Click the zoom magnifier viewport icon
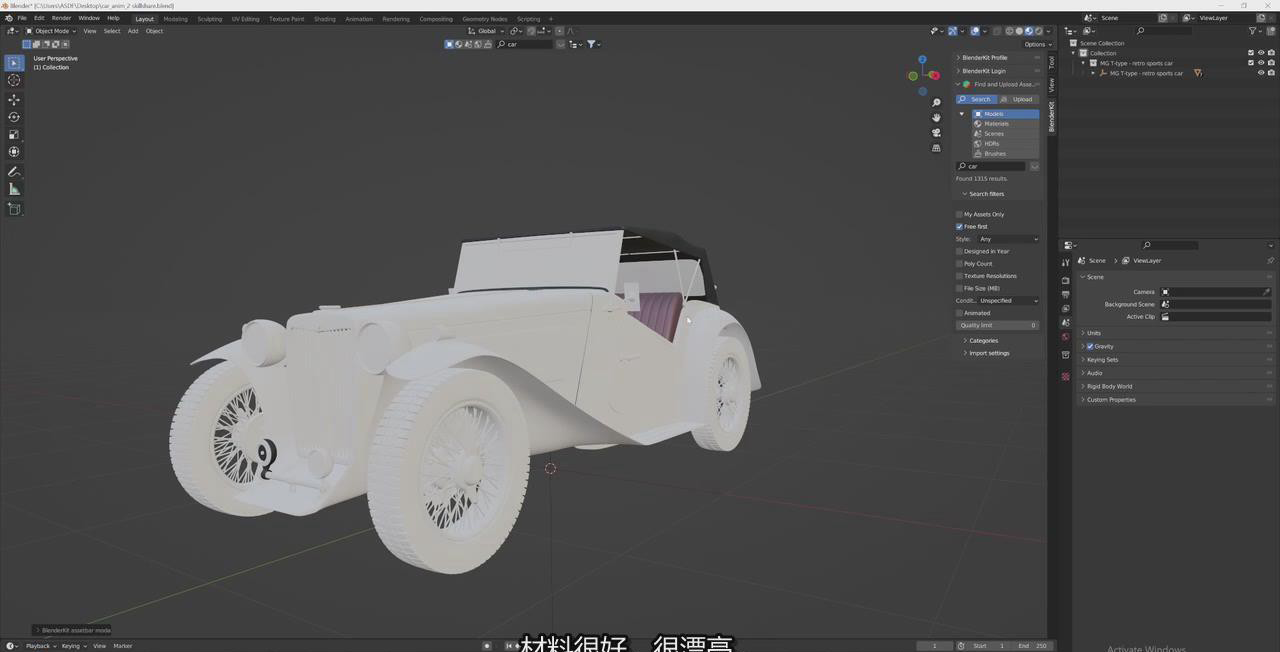The height and width of the screenshot is (652, 1280). point(936,103)
